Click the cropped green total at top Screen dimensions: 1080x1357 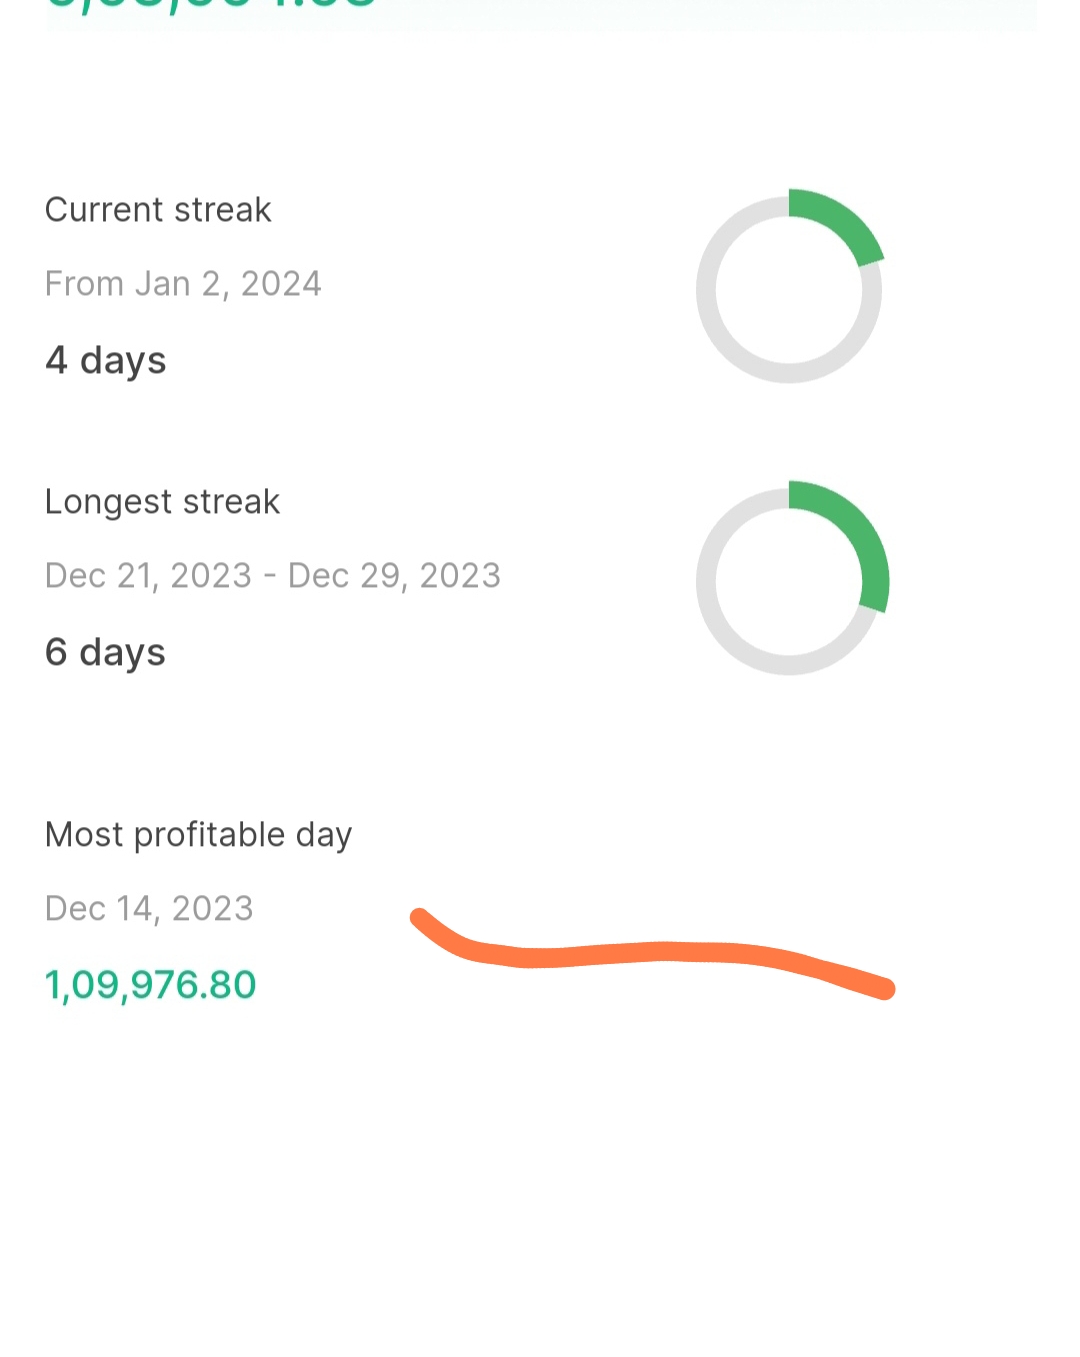tap(211, 5)
